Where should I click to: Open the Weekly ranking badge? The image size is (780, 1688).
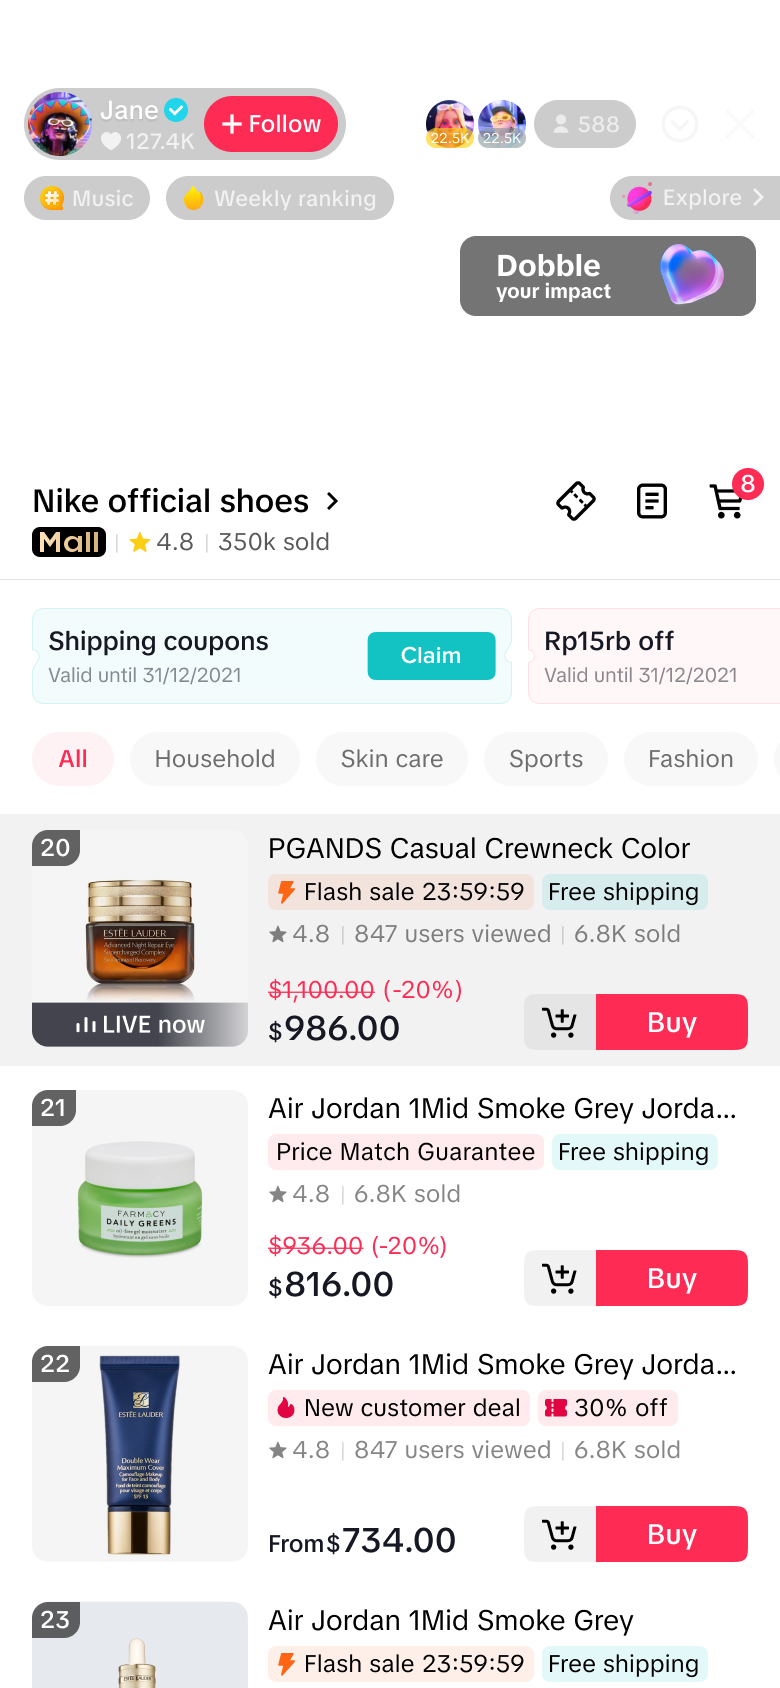pyautogui.click(x=280, y=198)
